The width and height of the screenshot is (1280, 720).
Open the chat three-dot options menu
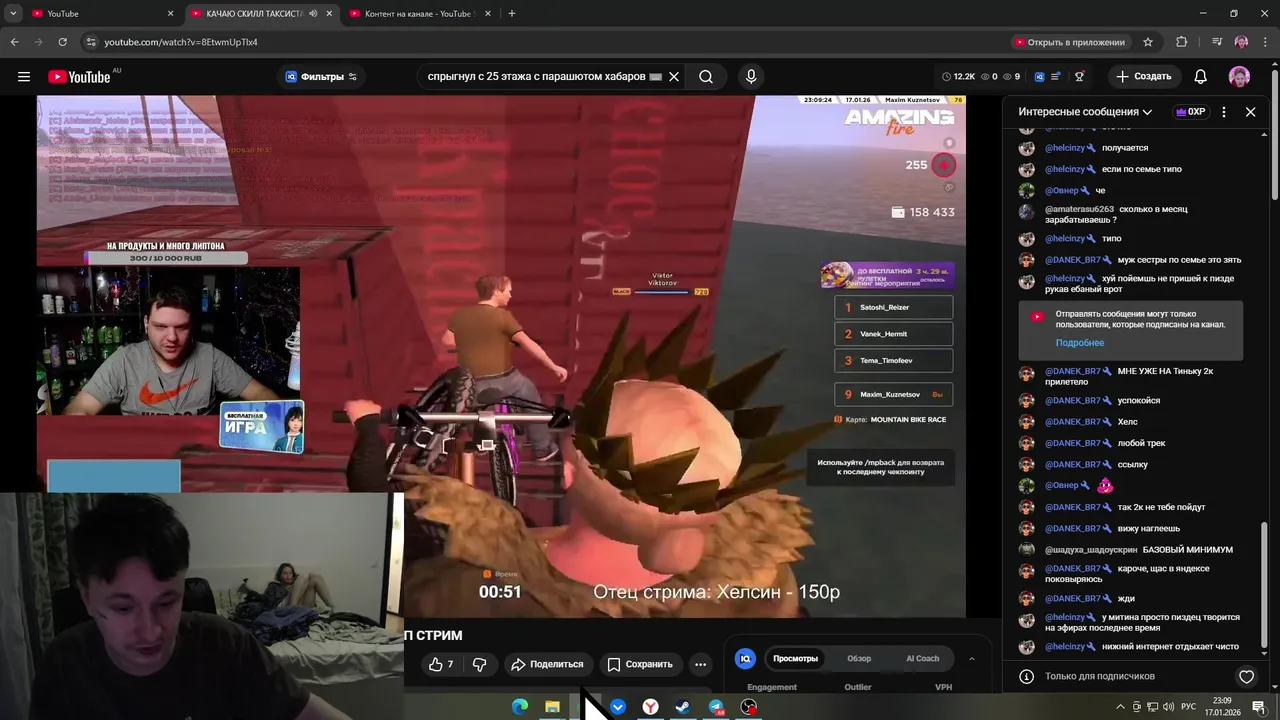(1223, 112)
